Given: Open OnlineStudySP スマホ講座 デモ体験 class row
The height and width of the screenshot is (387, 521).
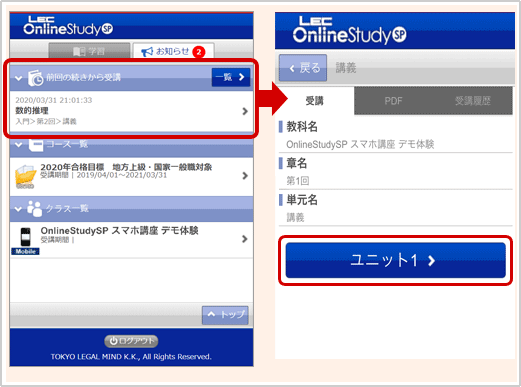Looking at the screenshot, I should [131, 239].
